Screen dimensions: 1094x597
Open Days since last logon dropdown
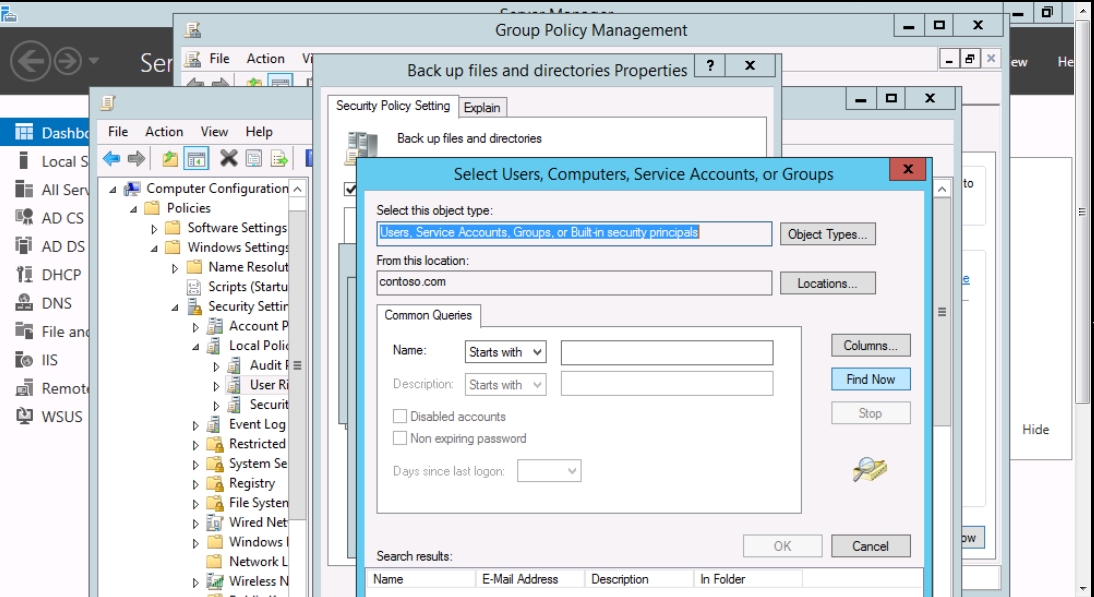(x=549, y=470)
